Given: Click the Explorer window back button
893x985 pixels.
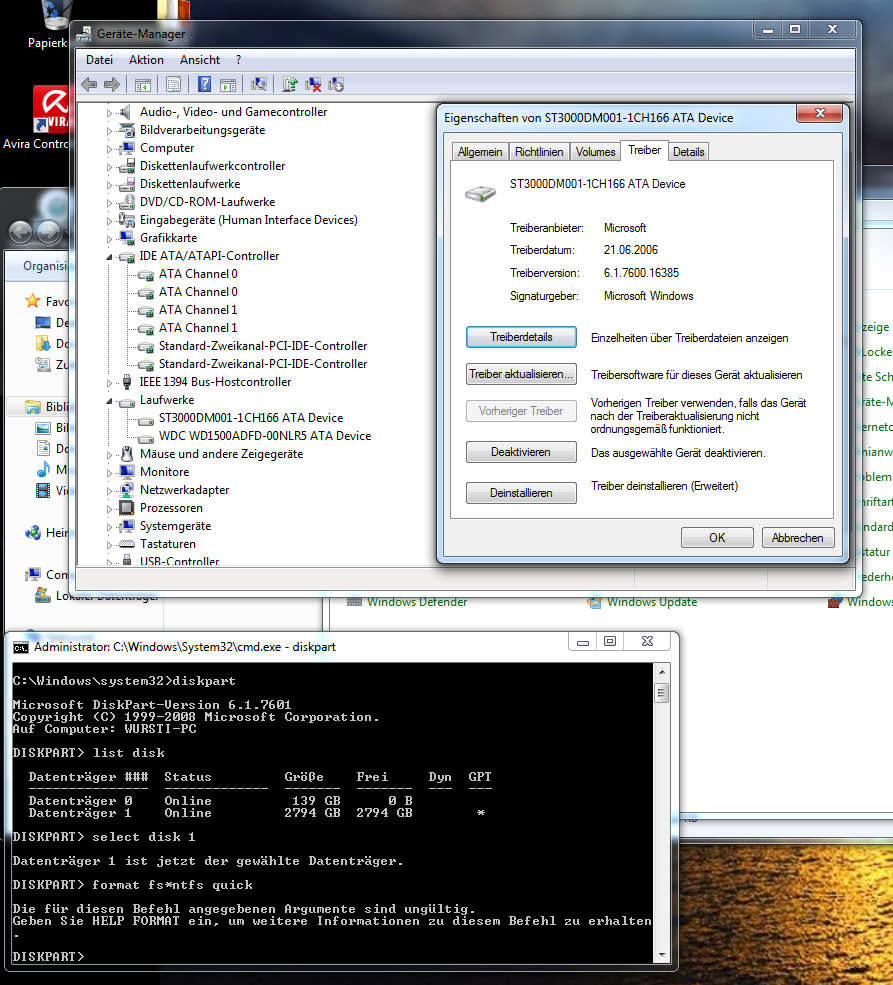Looking at the screenshot, I should 21,232.
